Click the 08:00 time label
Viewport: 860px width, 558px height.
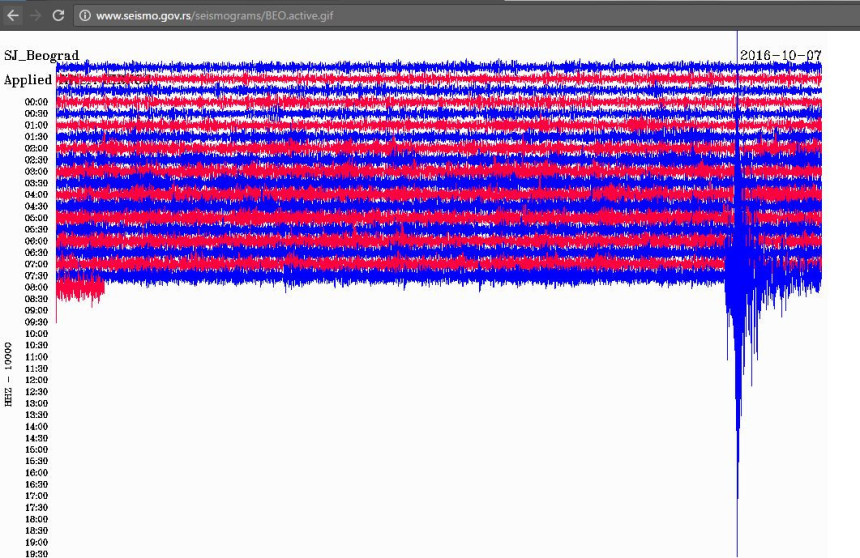pyautogui.click(x=36, y=288)
